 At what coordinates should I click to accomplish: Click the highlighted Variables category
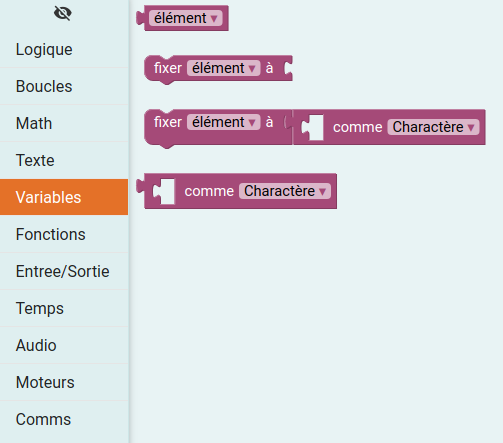pos(64,197)
